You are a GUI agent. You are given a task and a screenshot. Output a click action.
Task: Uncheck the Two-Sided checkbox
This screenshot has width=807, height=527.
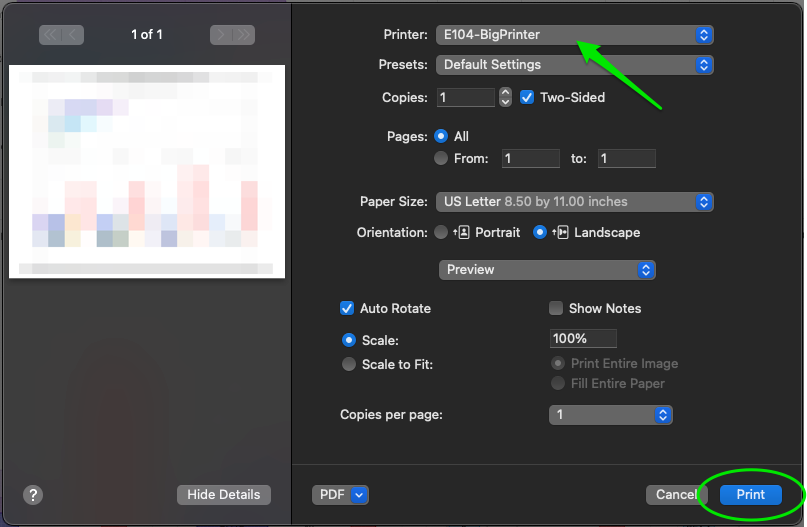pyautogui.click(x=527, y=97)
